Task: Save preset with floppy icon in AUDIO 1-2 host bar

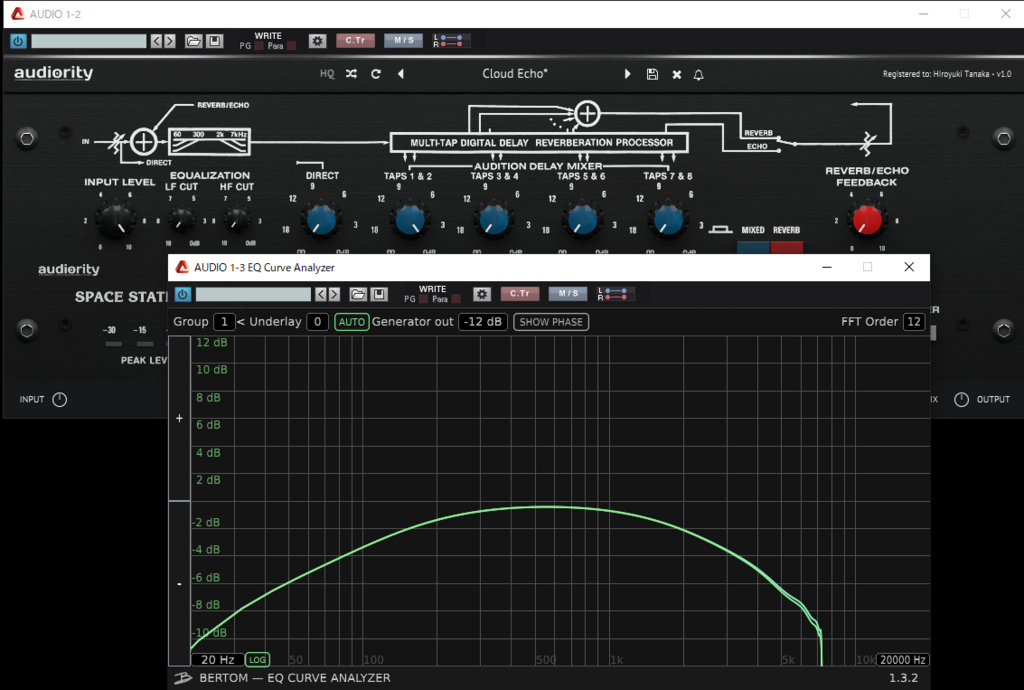Action: click(214, 41)
